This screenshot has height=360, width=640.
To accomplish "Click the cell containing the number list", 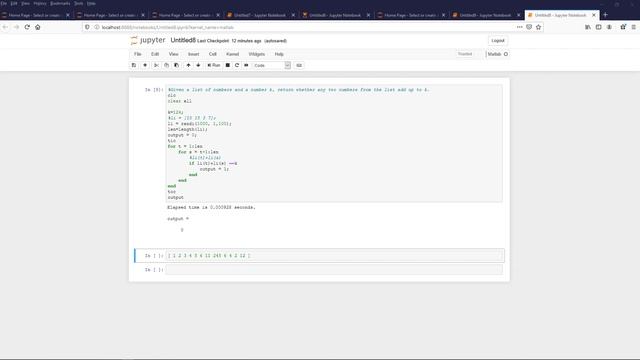I will [x=334, y=256].
